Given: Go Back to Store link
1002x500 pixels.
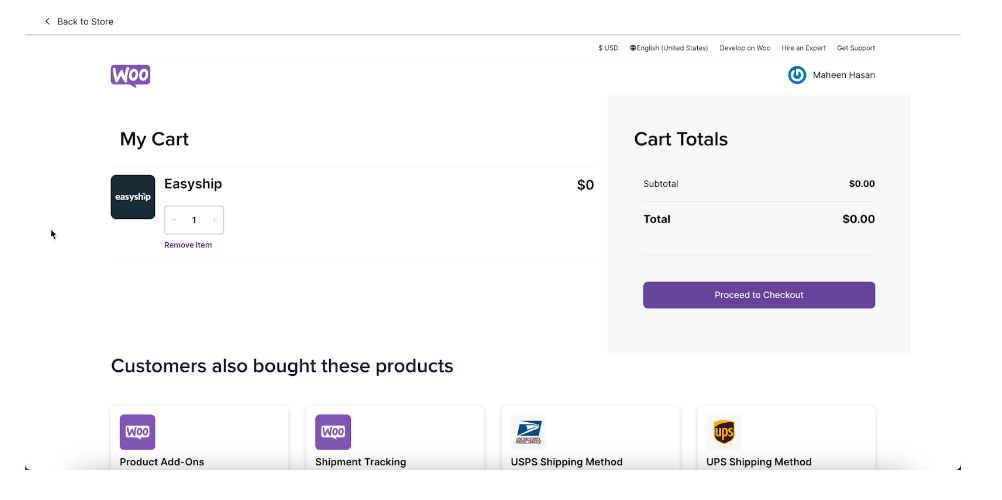Looking at the screenshot, I should [x=85, y=21].
